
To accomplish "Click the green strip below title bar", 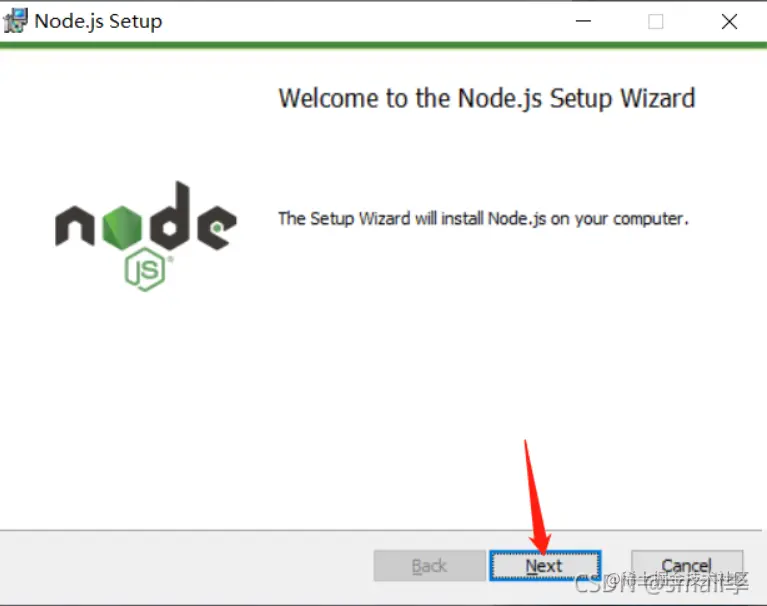I will tap(384, 45).
